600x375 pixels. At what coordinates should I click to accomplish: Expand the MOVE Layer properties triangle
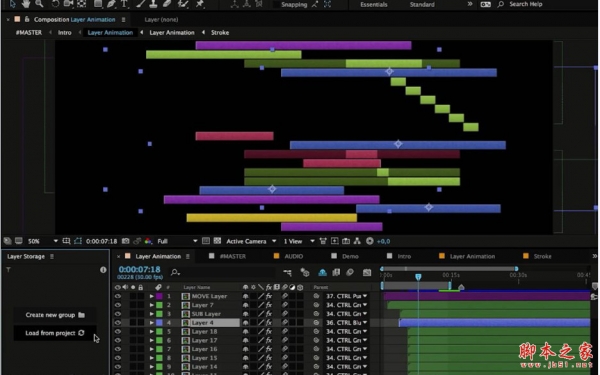point(152,296)
